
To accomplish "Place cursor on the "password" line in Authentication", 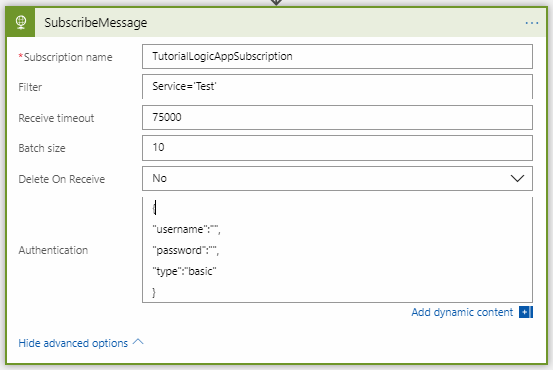I will 186,250.
